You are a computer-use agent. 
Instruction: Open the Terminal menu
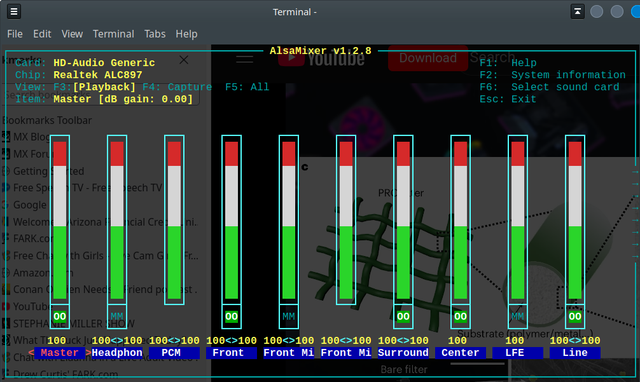(x=113, y=34)
